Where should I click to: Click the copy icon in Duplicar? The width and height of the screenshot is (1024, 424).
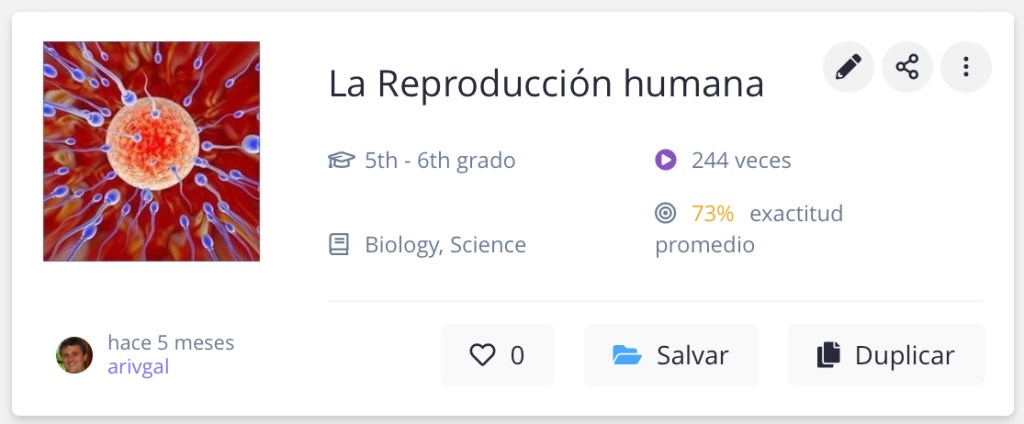828,355
